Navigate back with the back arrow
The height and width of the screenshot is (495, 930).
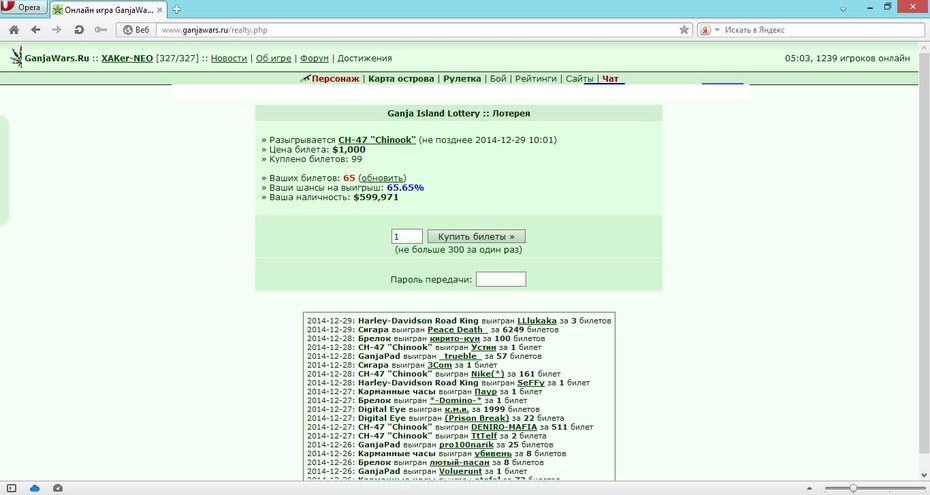tap(36, 30)
